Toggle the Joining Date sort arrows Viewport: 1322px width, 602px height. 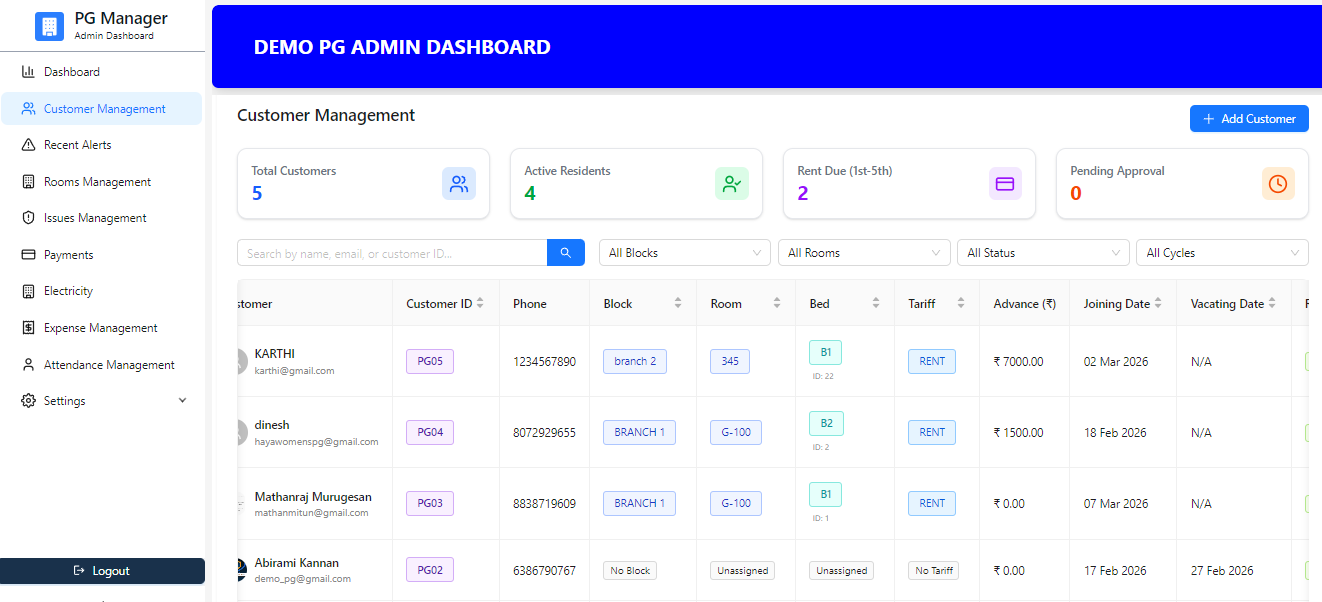tap(1160, 303)
